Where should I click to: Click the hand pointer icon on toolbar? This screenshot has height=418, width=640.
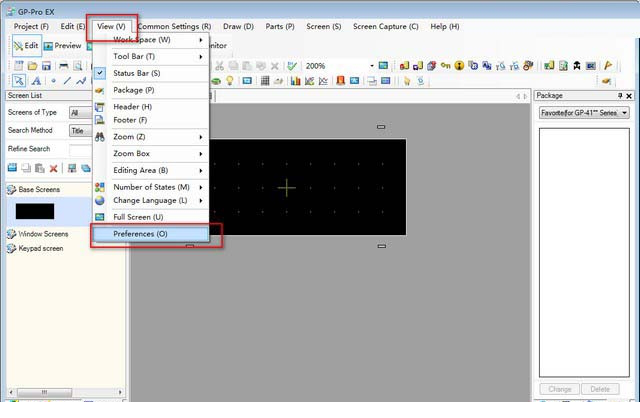(407, 81)
